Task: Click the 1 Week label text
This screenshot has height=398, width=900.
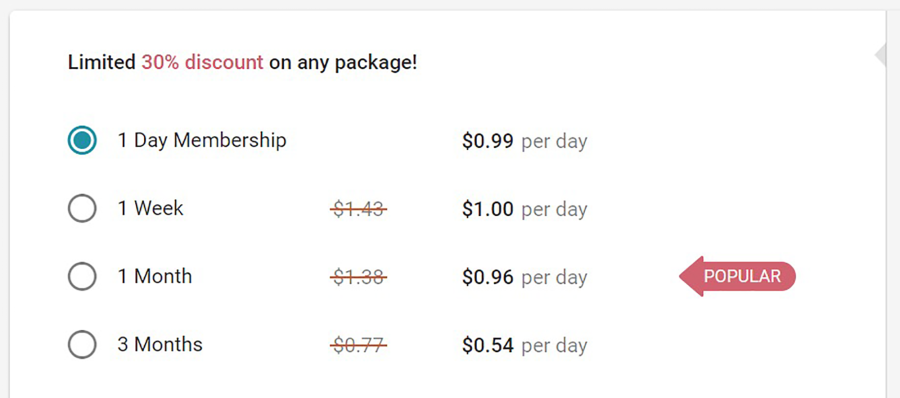Action: tap(150, 208)
